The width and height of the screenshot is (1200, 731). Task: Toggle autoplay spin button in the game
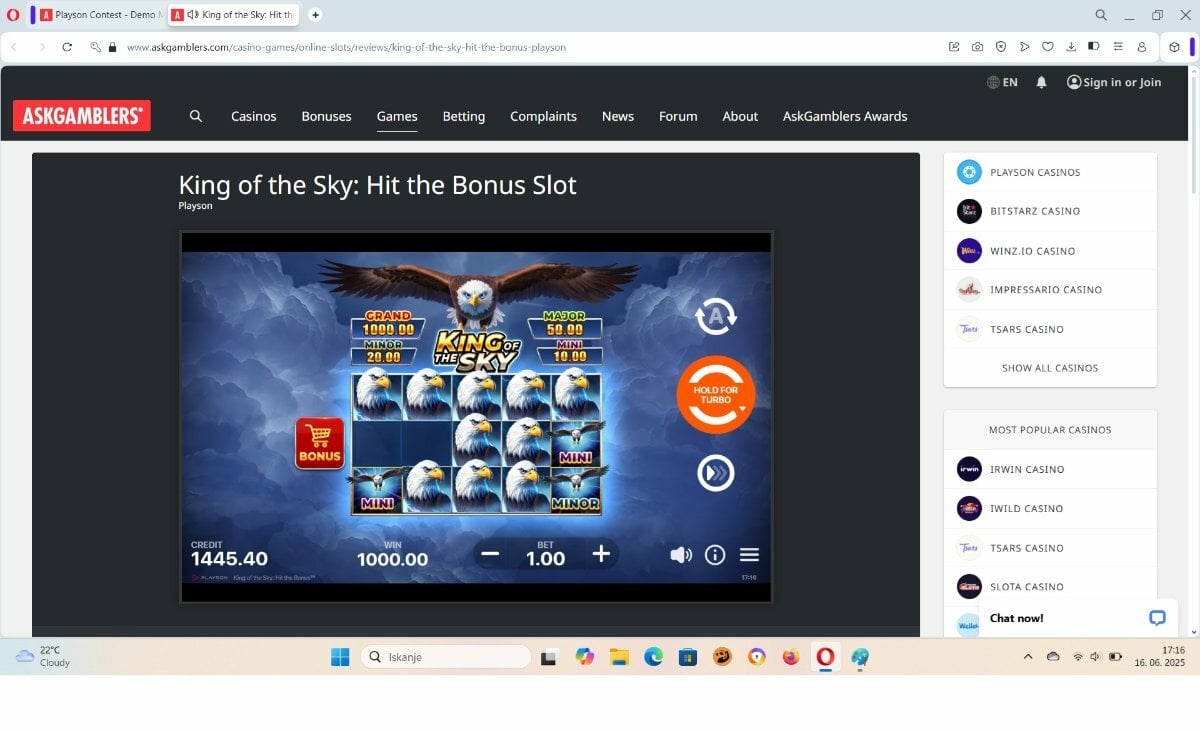click(716, 316)
